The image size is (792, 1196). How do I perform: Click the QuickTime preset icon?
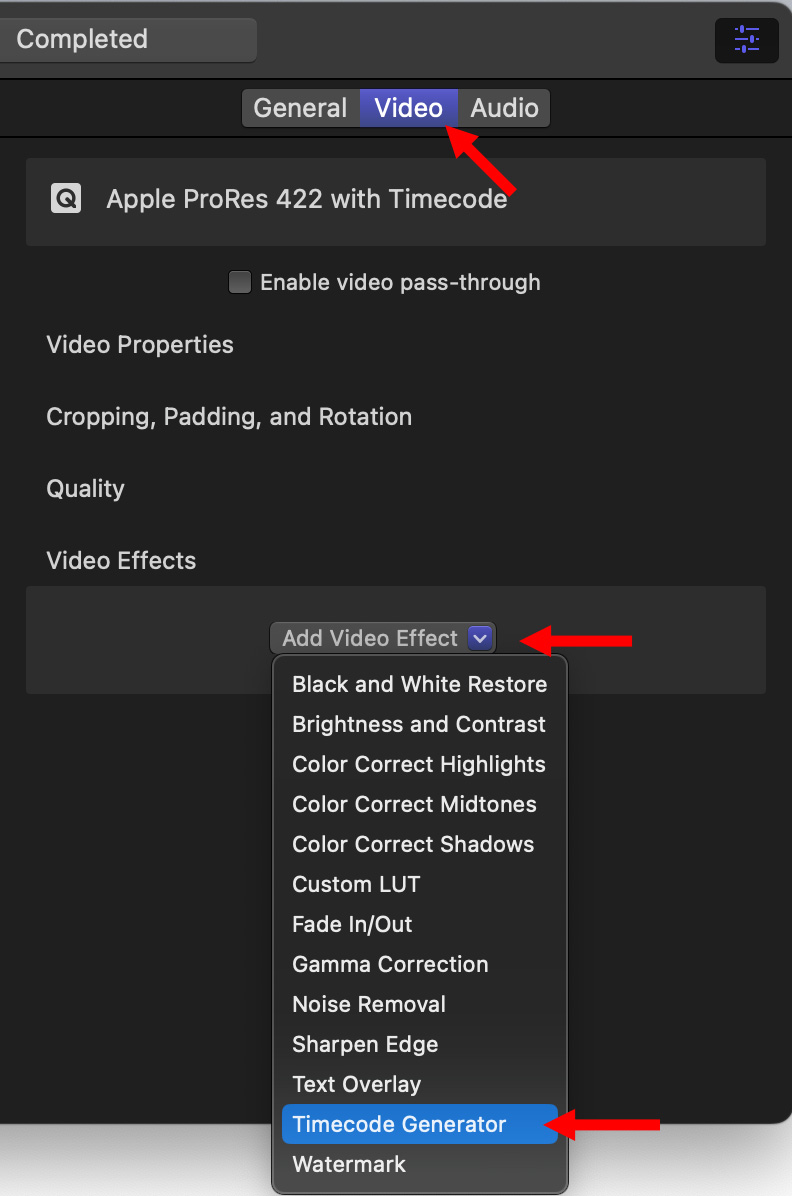[x=66, y=199]
